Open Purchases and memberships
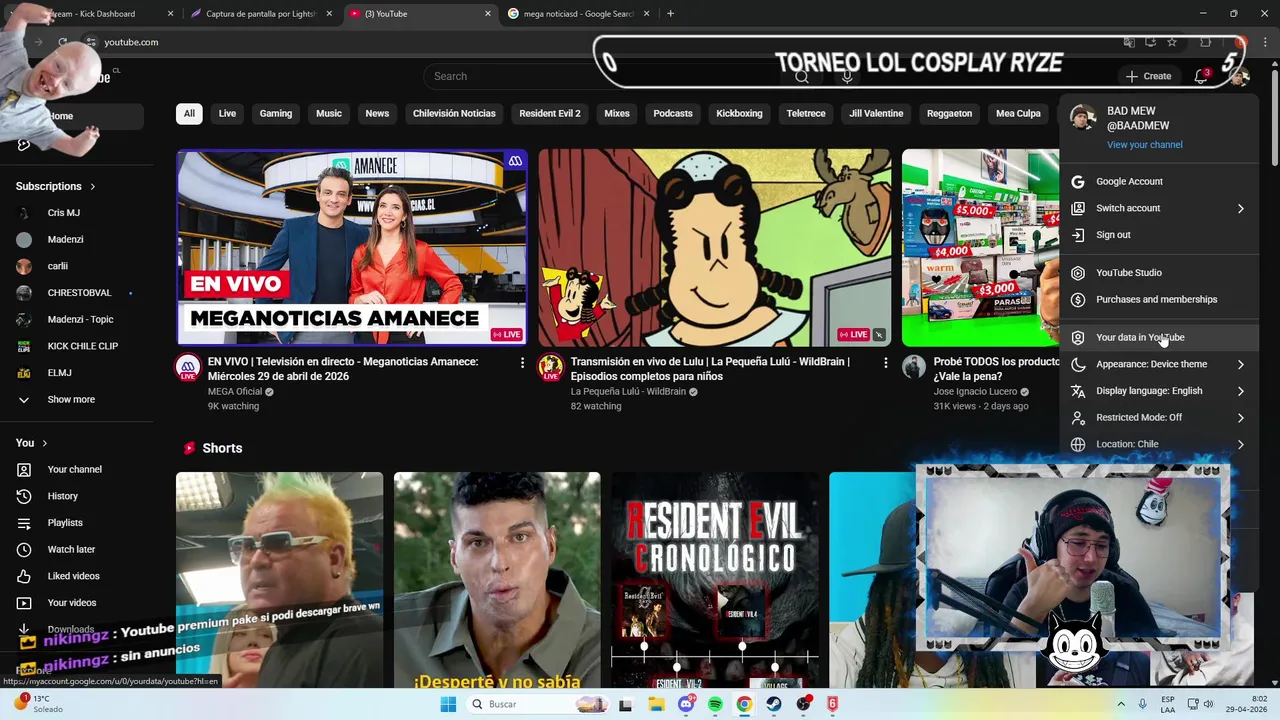 click(1159, 299)
